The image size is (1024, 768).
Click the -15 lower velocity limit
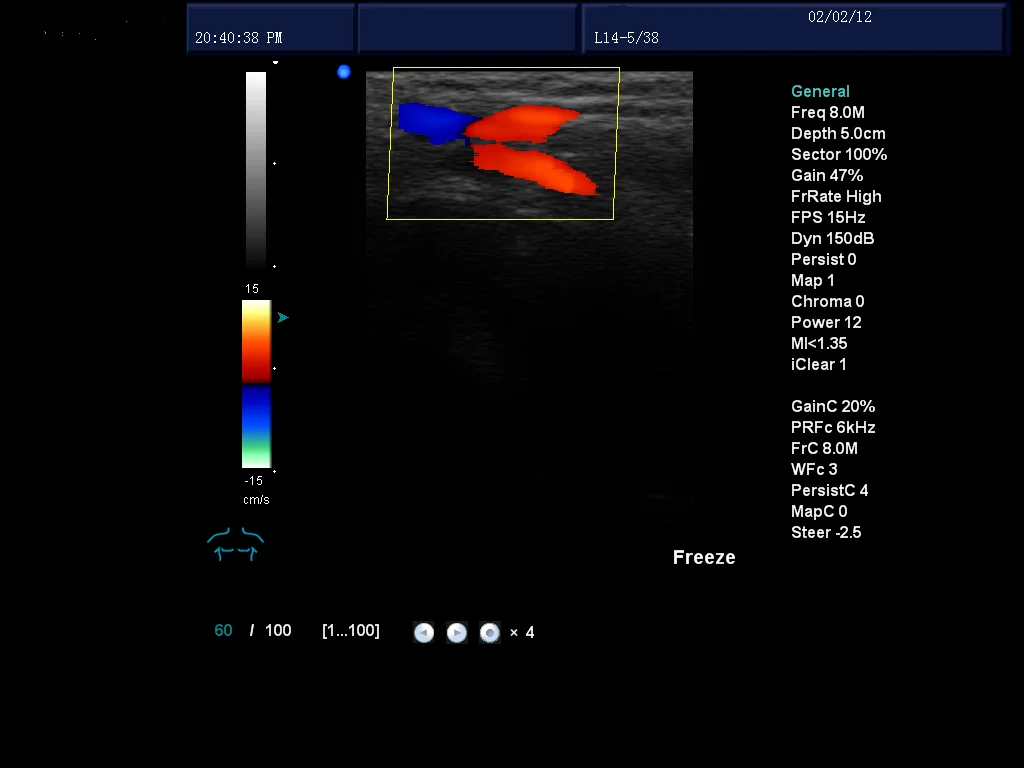[x=253, y=481]
